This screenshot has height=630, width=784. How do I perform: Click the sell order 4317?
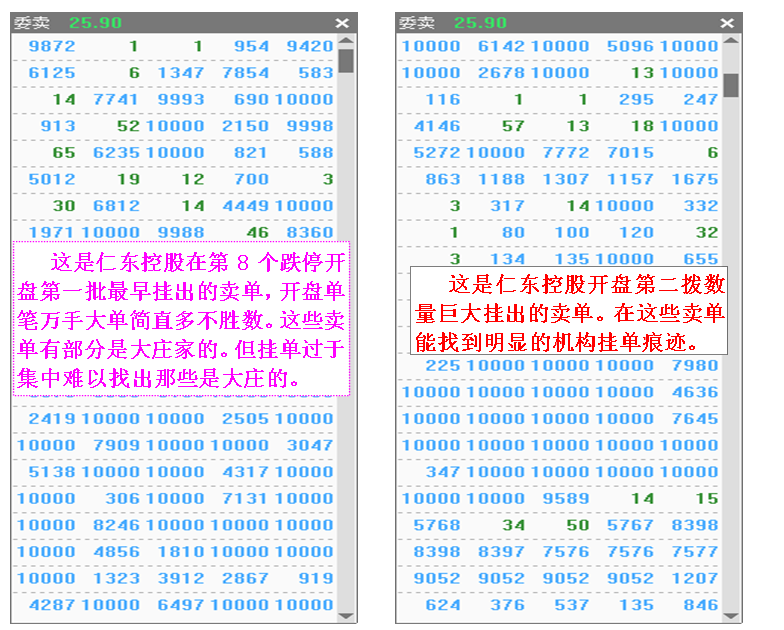click(x=246, y=472)
